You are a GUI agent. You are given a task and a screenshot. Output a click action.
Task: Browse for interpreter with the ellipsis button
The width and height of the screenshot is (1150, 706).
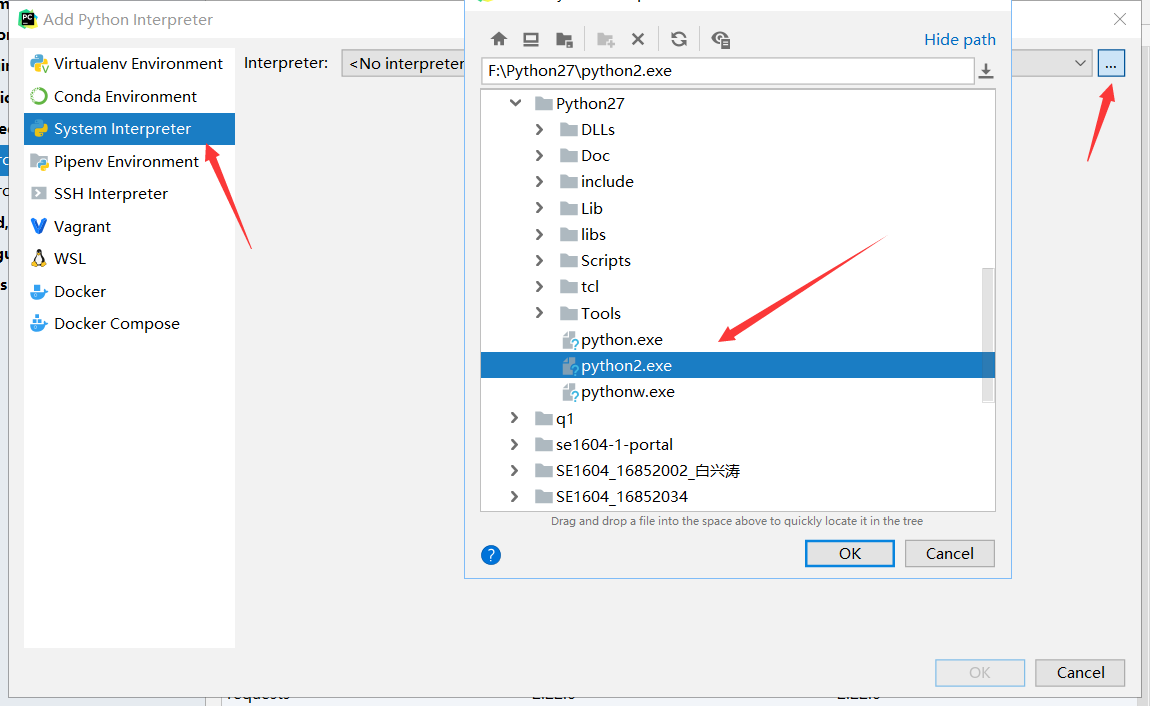click(x=1111, y=64)
